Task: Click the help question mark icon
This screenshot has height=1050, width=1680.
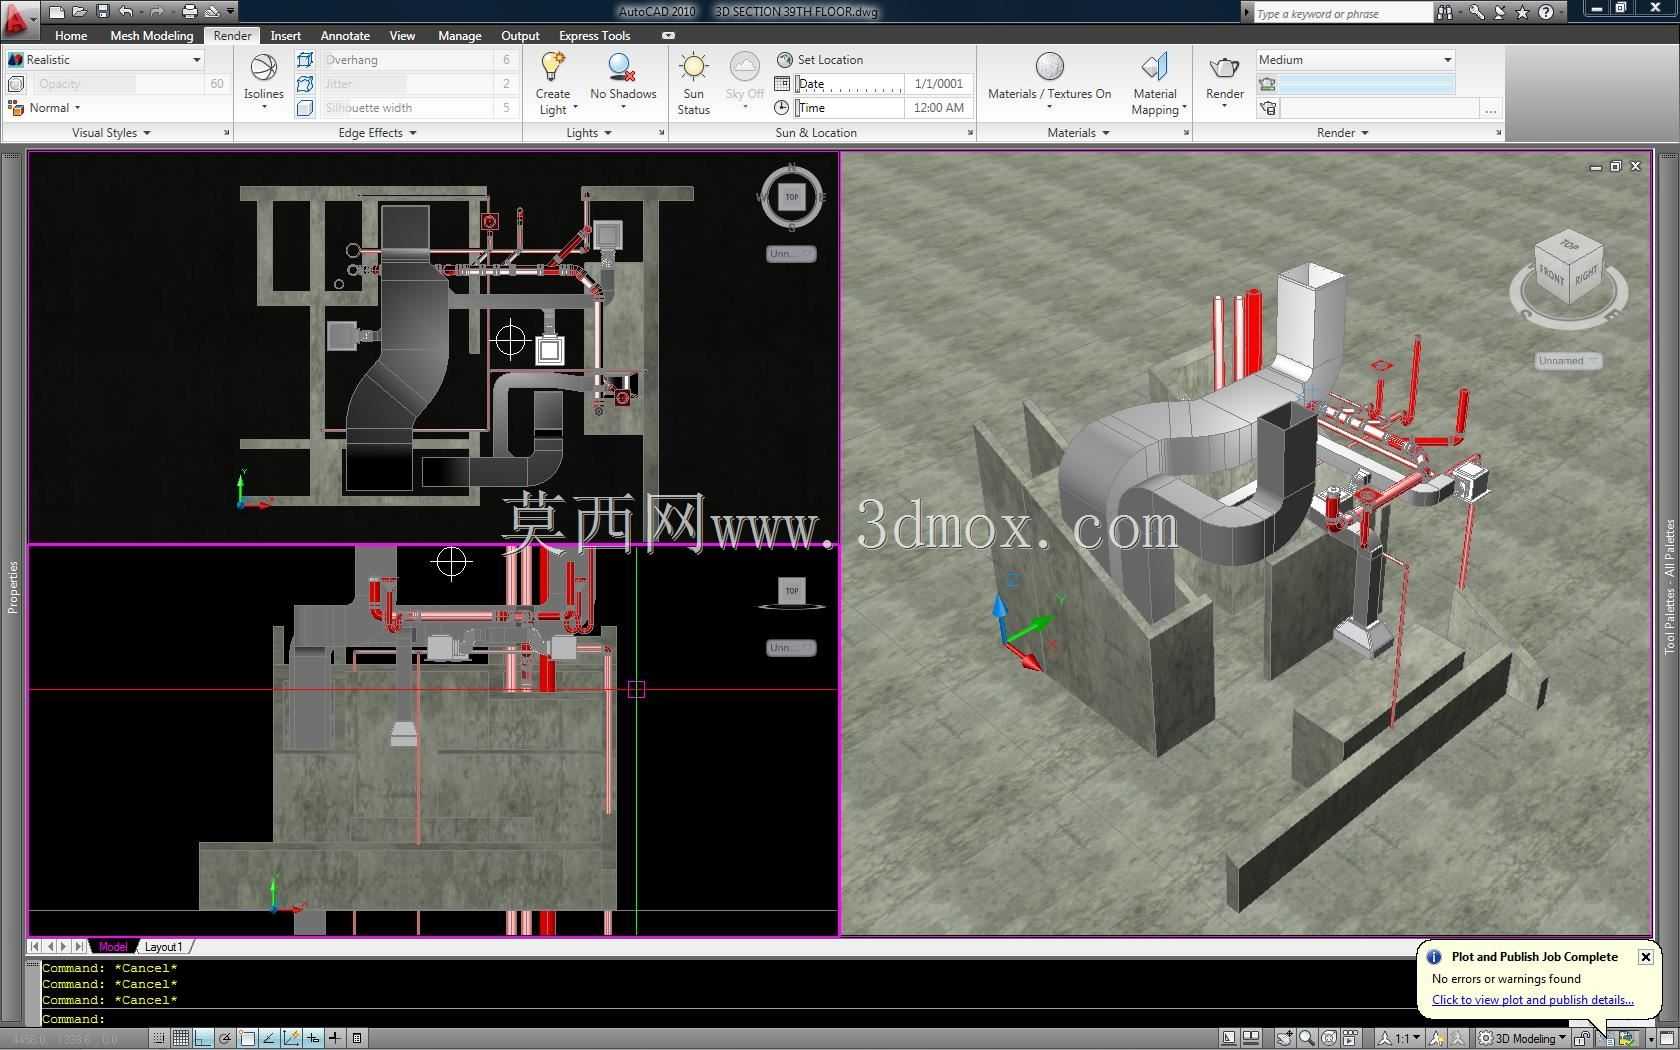Action: click(1546, 12)
